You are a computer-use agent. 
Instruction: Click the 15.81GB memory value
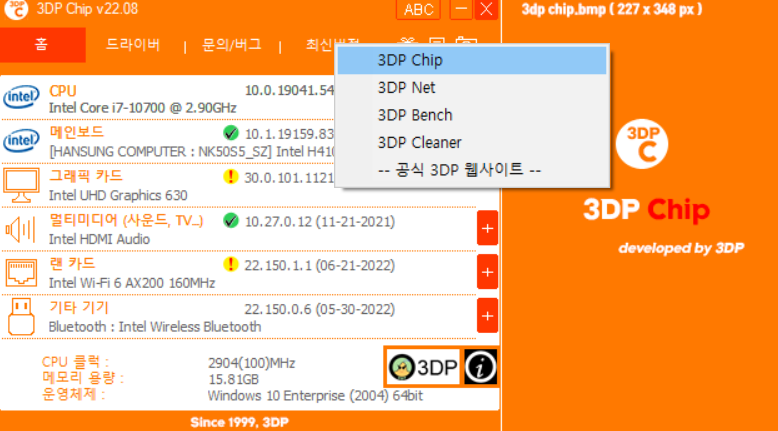[233, 379]
